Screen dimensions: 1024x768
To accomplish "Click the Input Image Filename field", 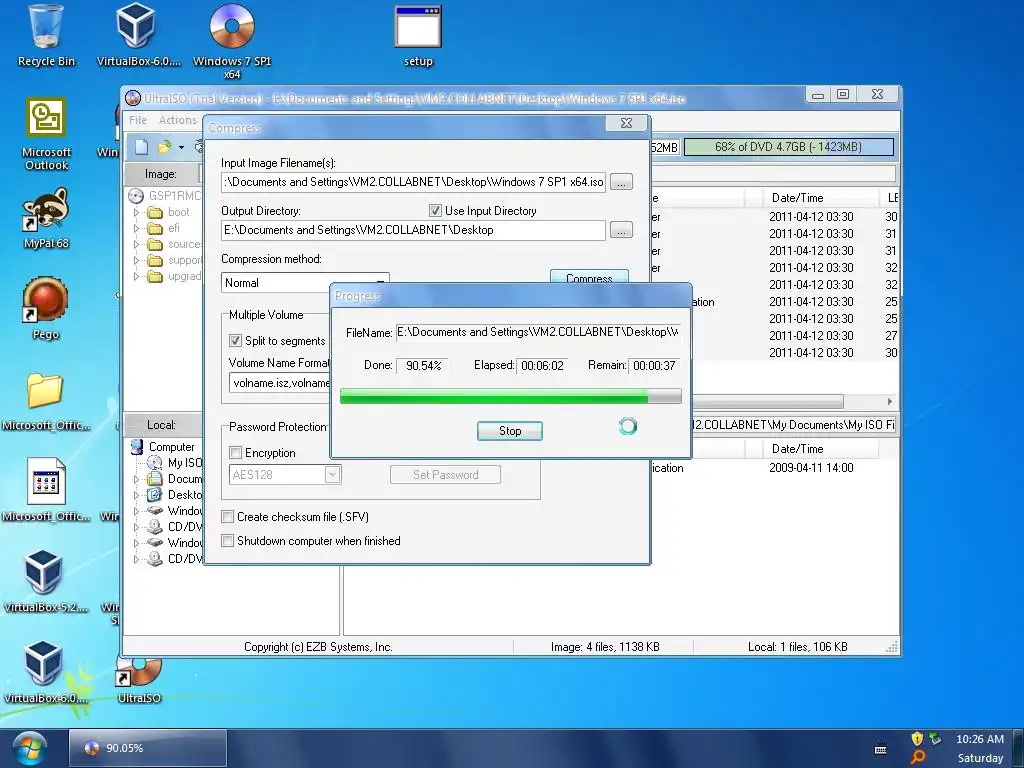I will coord(413,182).
